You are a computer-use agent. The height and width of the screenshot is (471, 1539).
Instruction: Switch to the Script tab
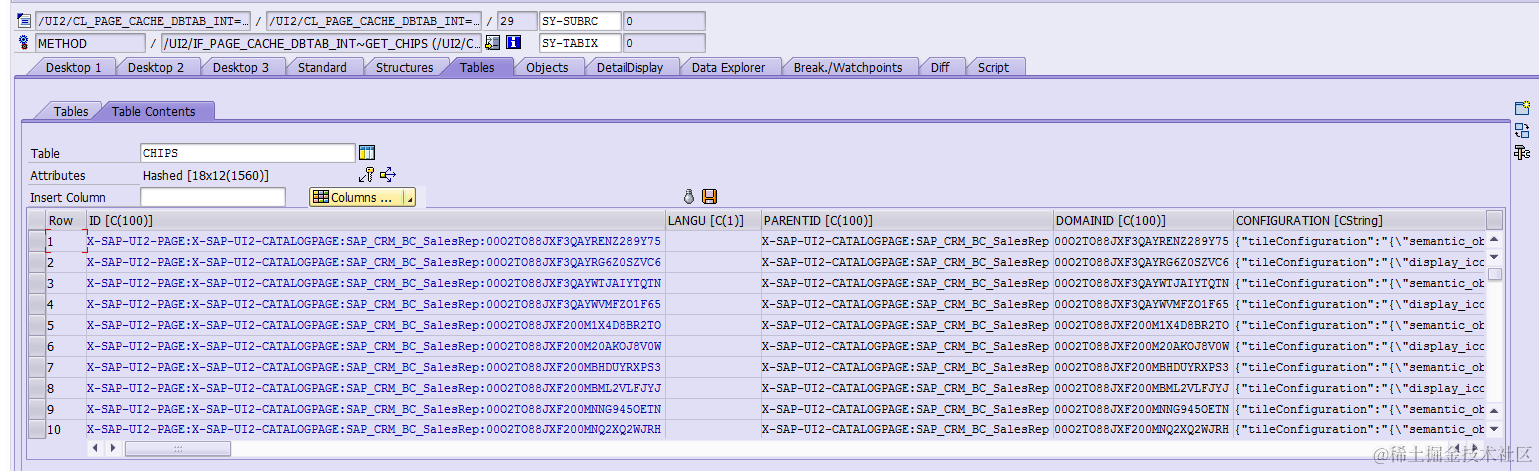pos(993,67)
